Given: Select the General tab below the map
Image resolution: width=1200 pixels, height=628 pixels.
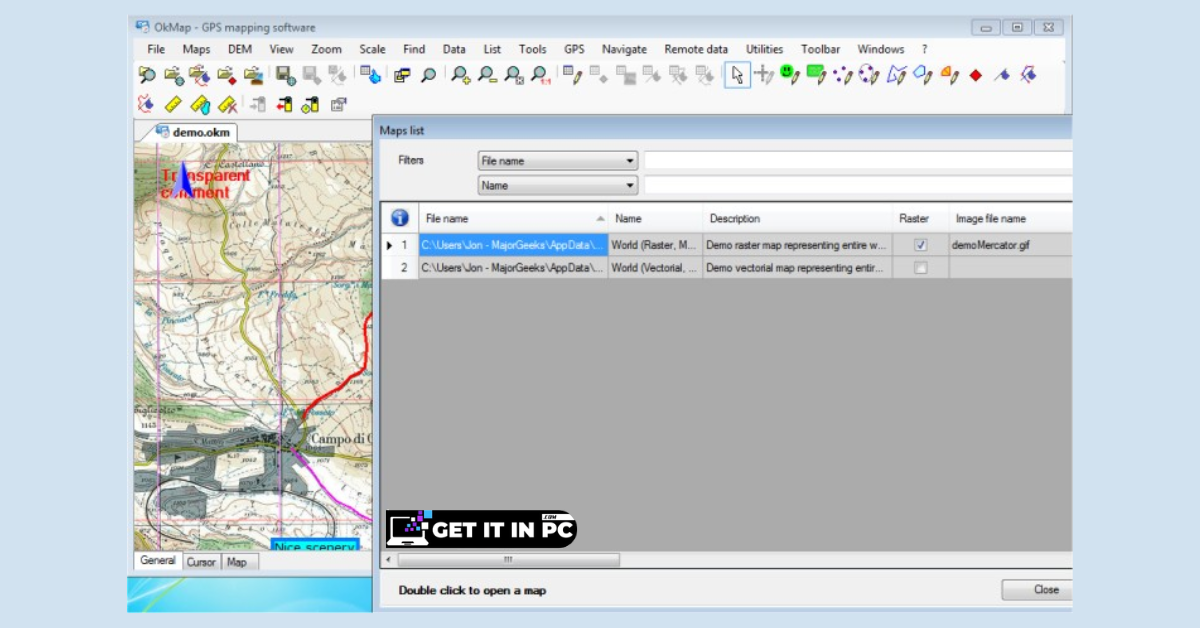Looking at the screenshot, I should [x=158, y=561].
